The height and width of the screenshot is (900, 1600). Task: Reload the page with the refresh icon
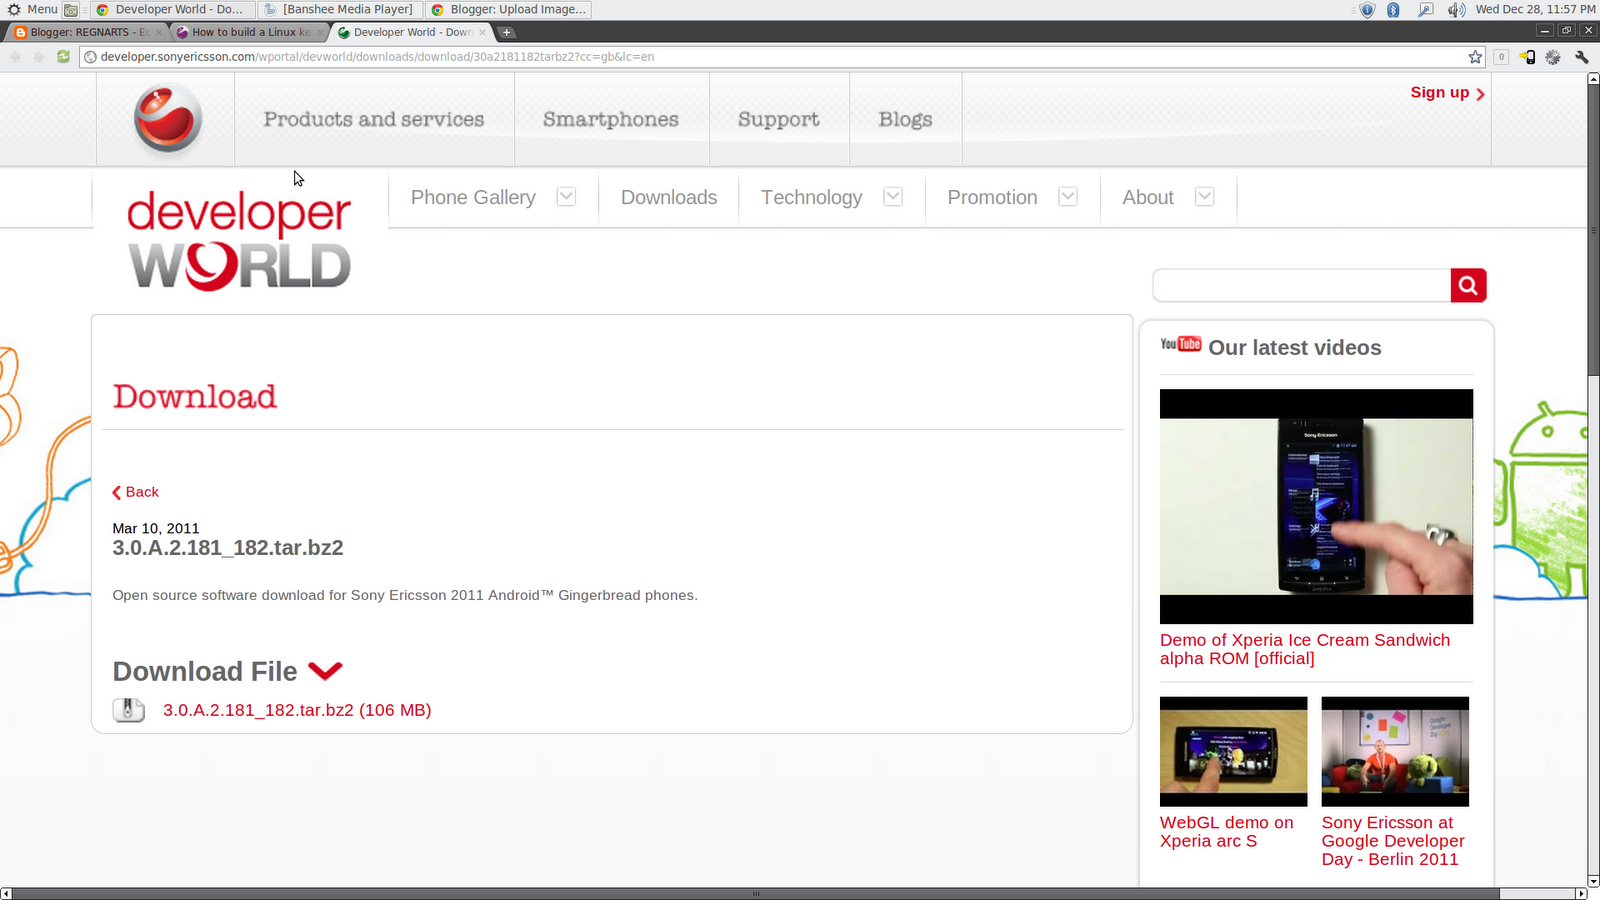(63, 57)
